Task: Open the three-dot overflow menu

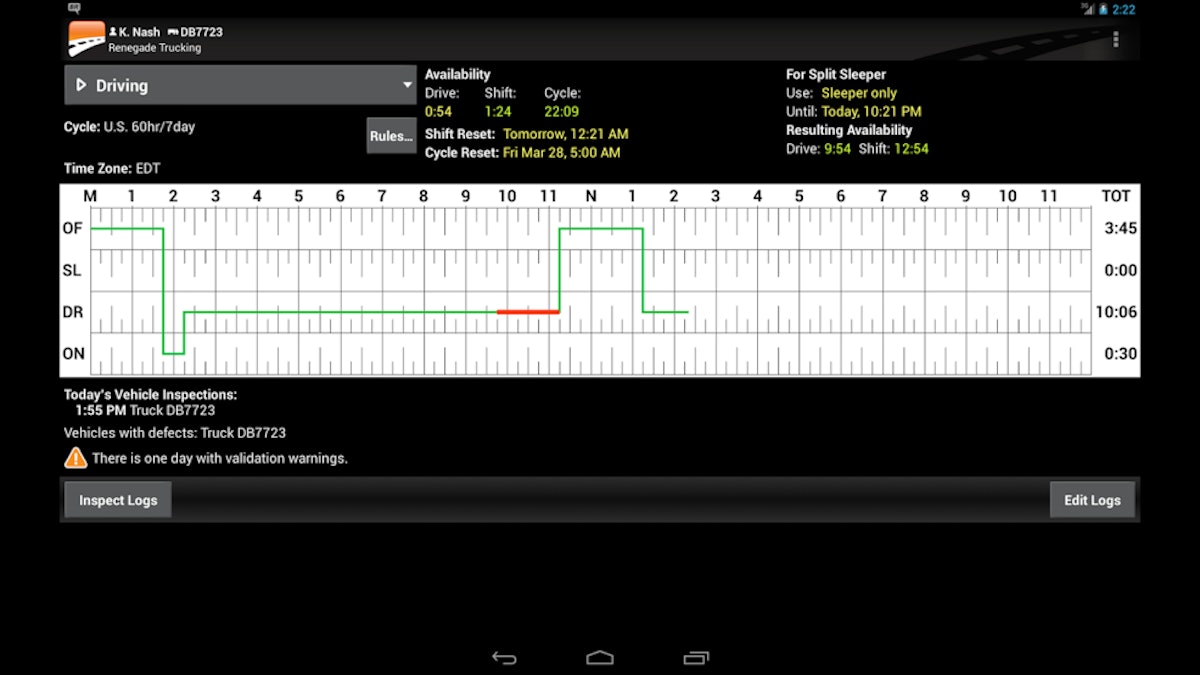Action: click(1116, 39)
